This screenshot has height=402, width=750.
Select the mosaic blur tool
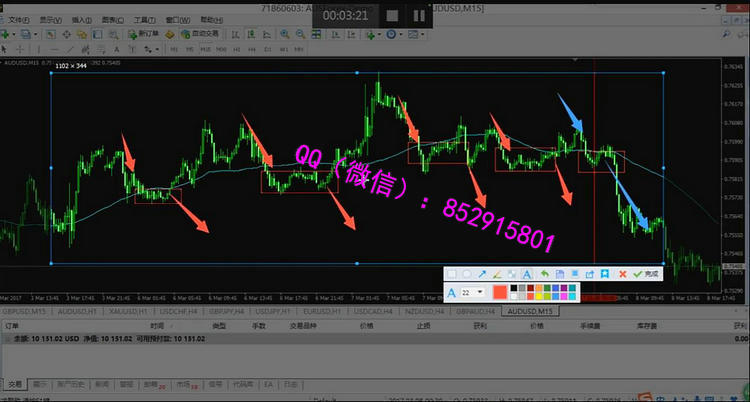coord(512,273)
